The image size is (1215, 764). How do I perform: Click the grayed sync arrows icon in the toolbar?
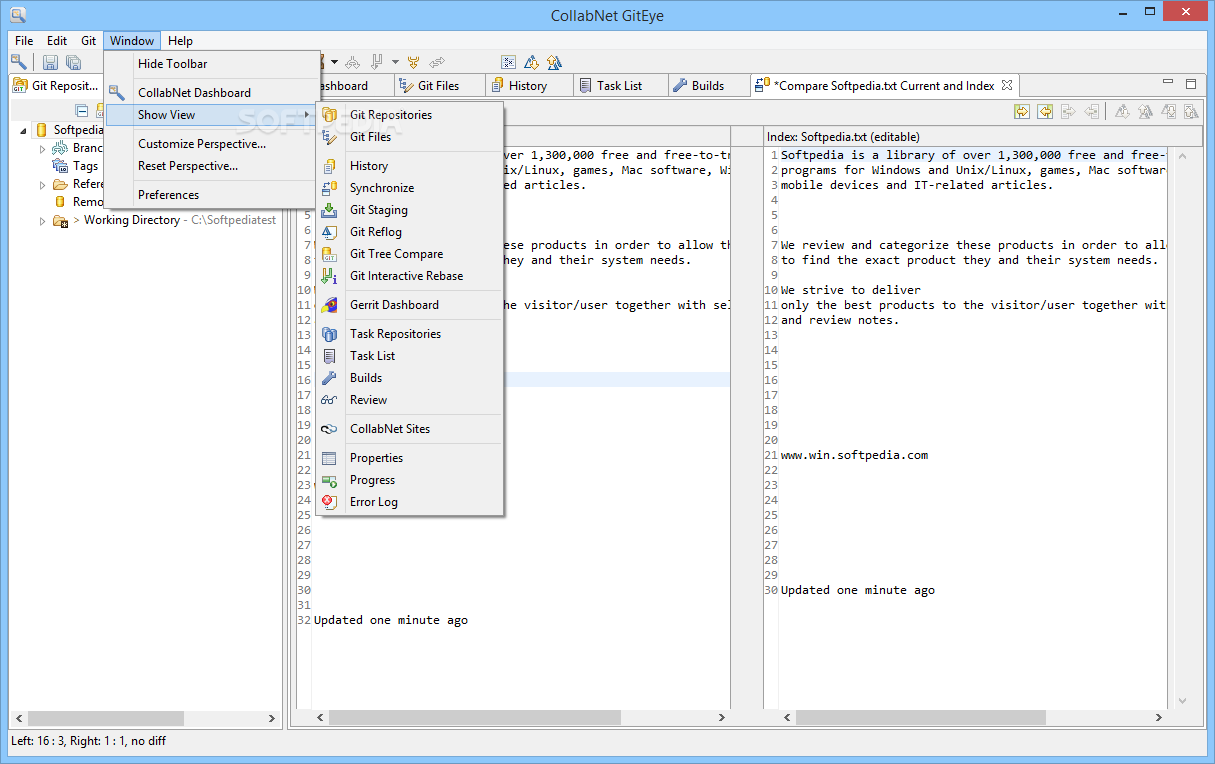point(437,62)
